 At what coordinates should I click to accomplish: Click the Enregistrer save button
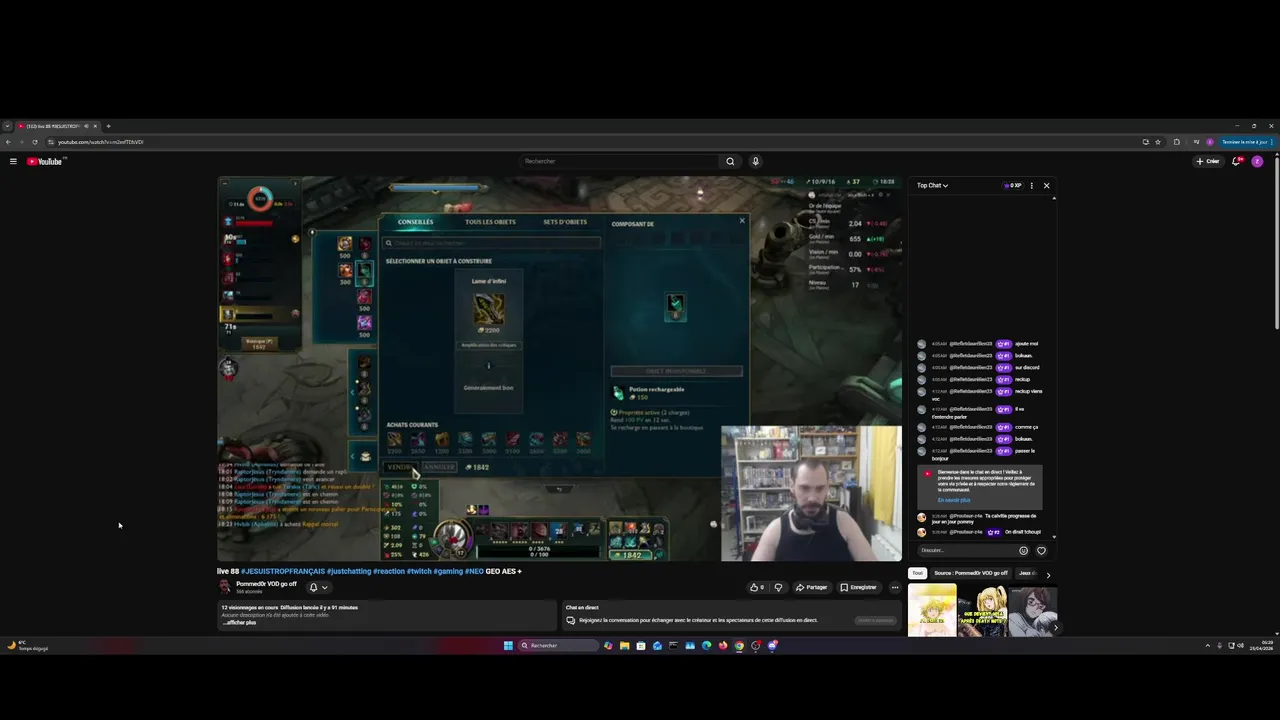coord(859,587)
